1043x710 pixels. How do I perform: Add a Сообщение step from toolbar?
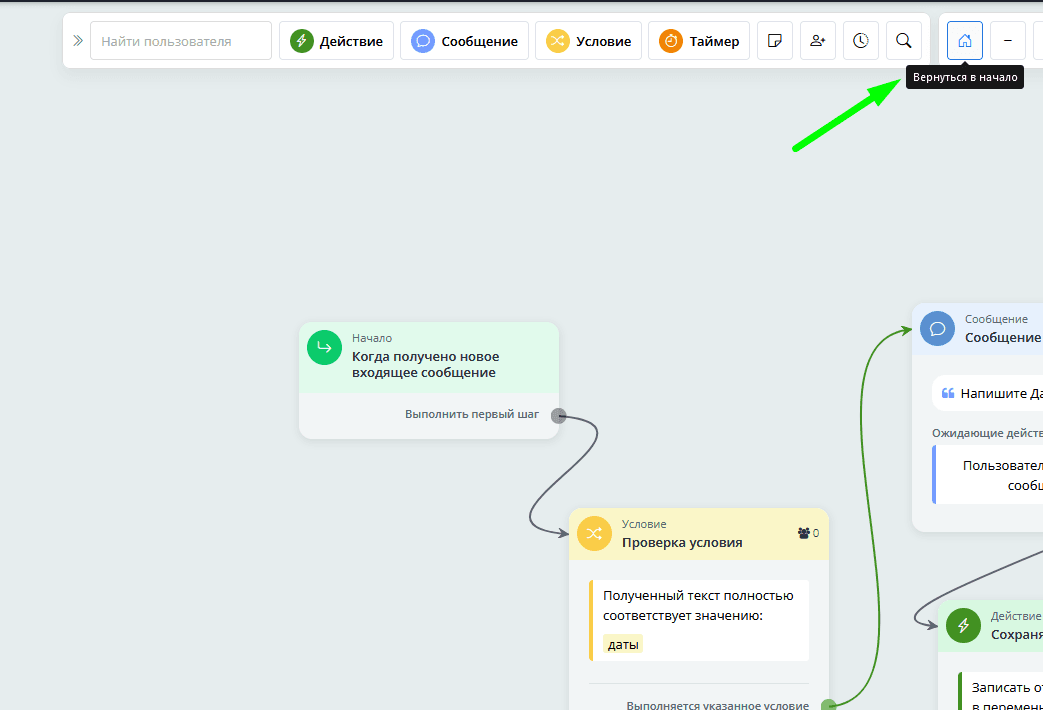[464, 41]
